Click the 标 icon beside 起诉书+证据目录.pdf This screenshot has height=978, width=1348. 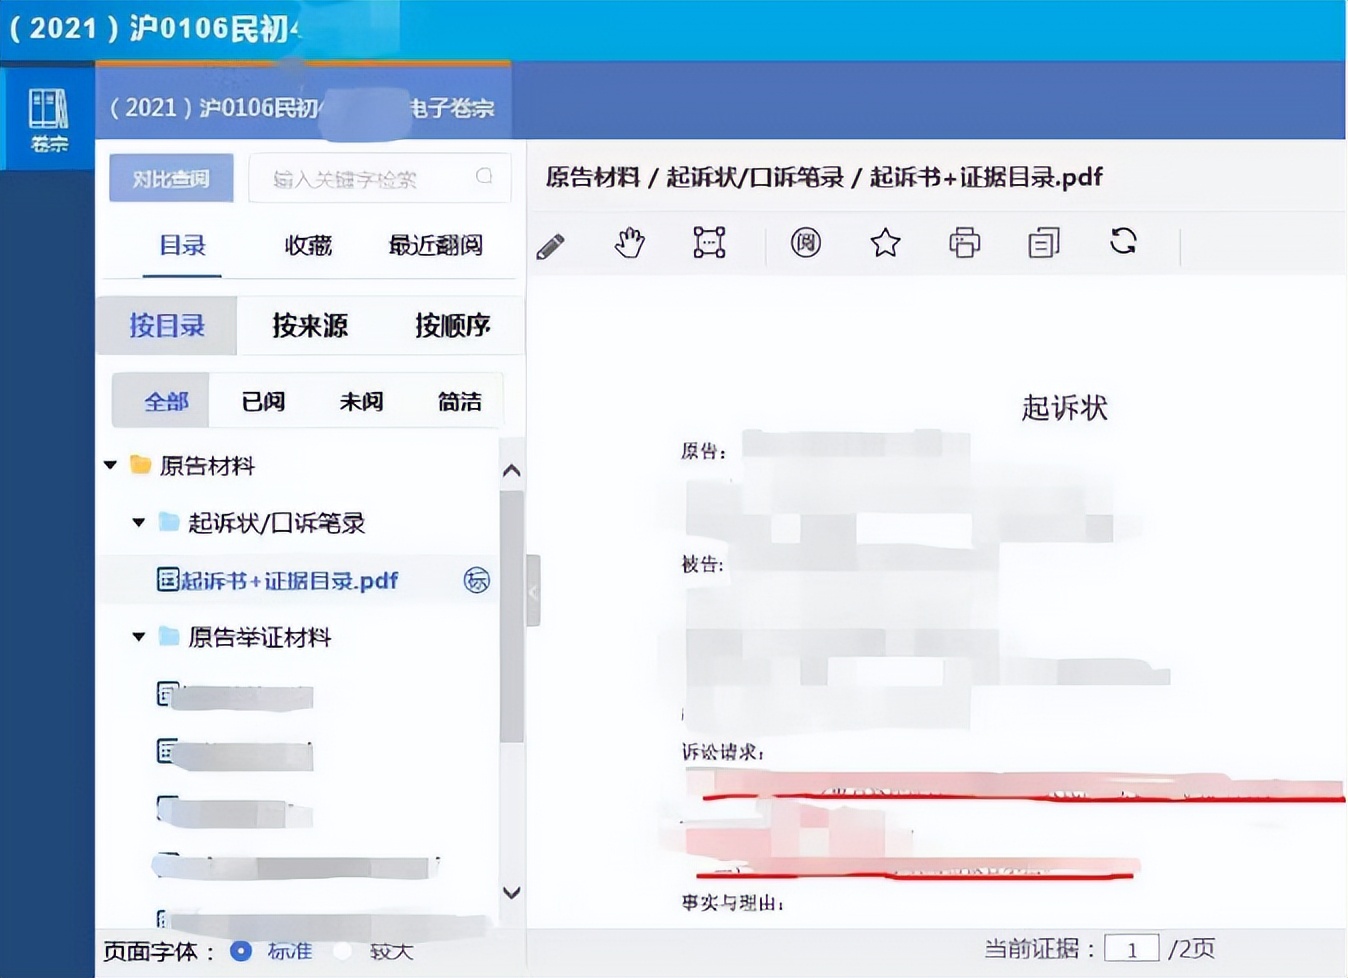(x=478, y=580)
